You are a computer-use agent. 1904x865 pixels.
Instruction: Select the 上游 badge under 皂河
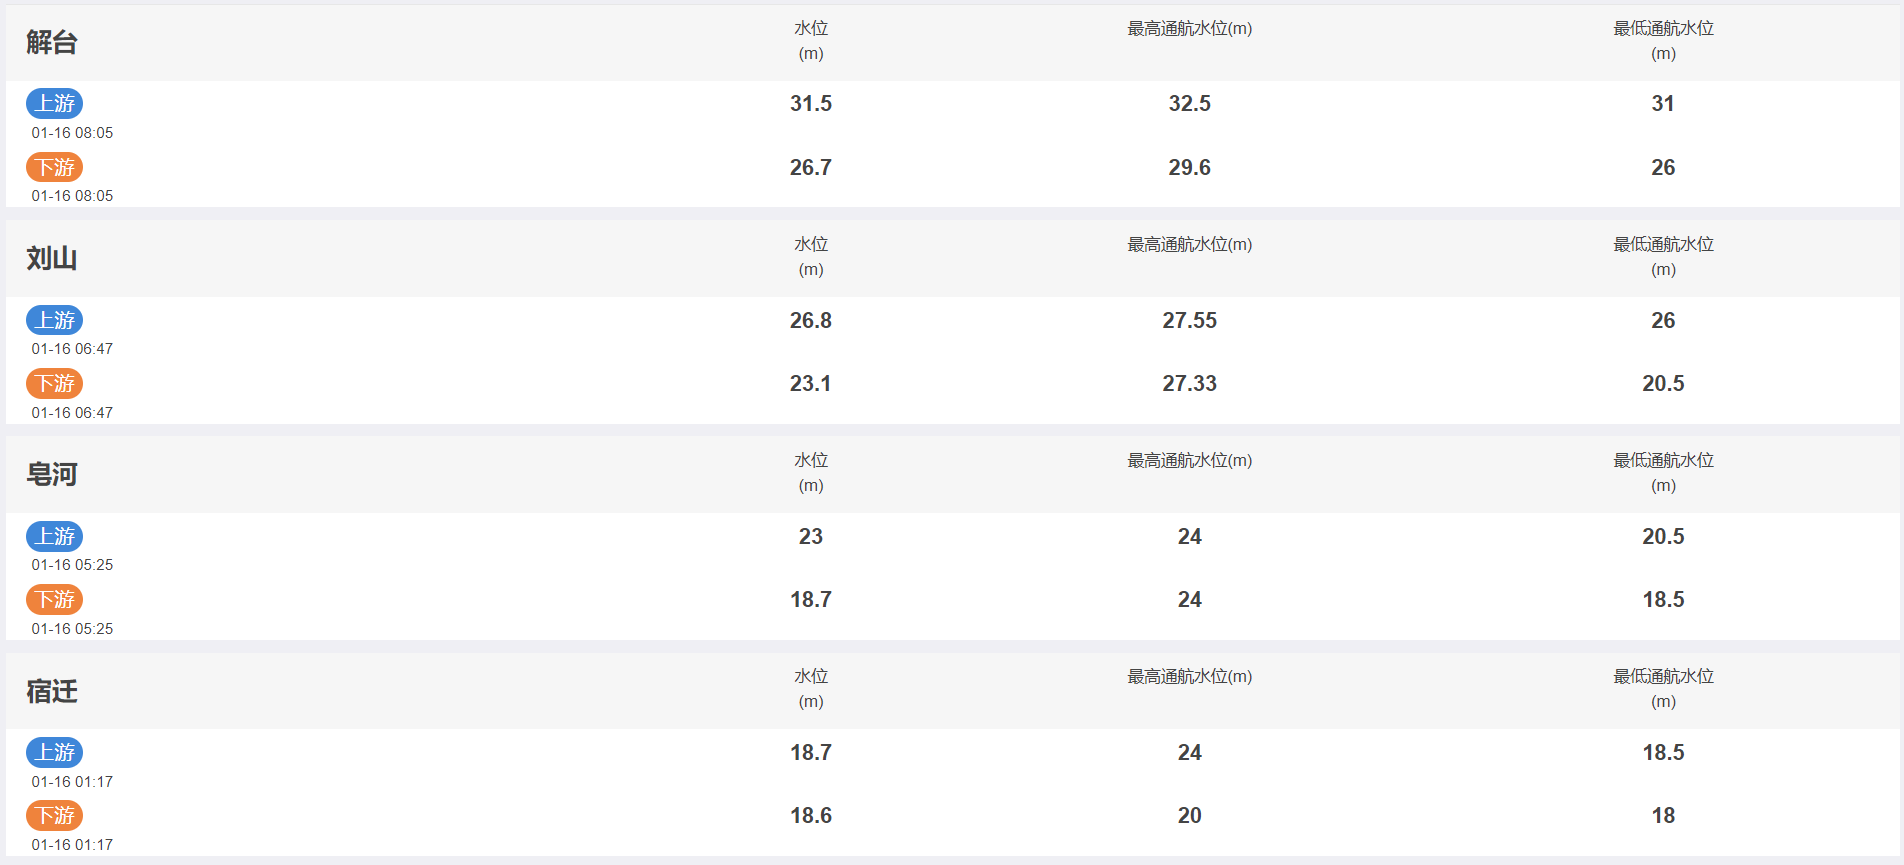[x=55, y=536]
